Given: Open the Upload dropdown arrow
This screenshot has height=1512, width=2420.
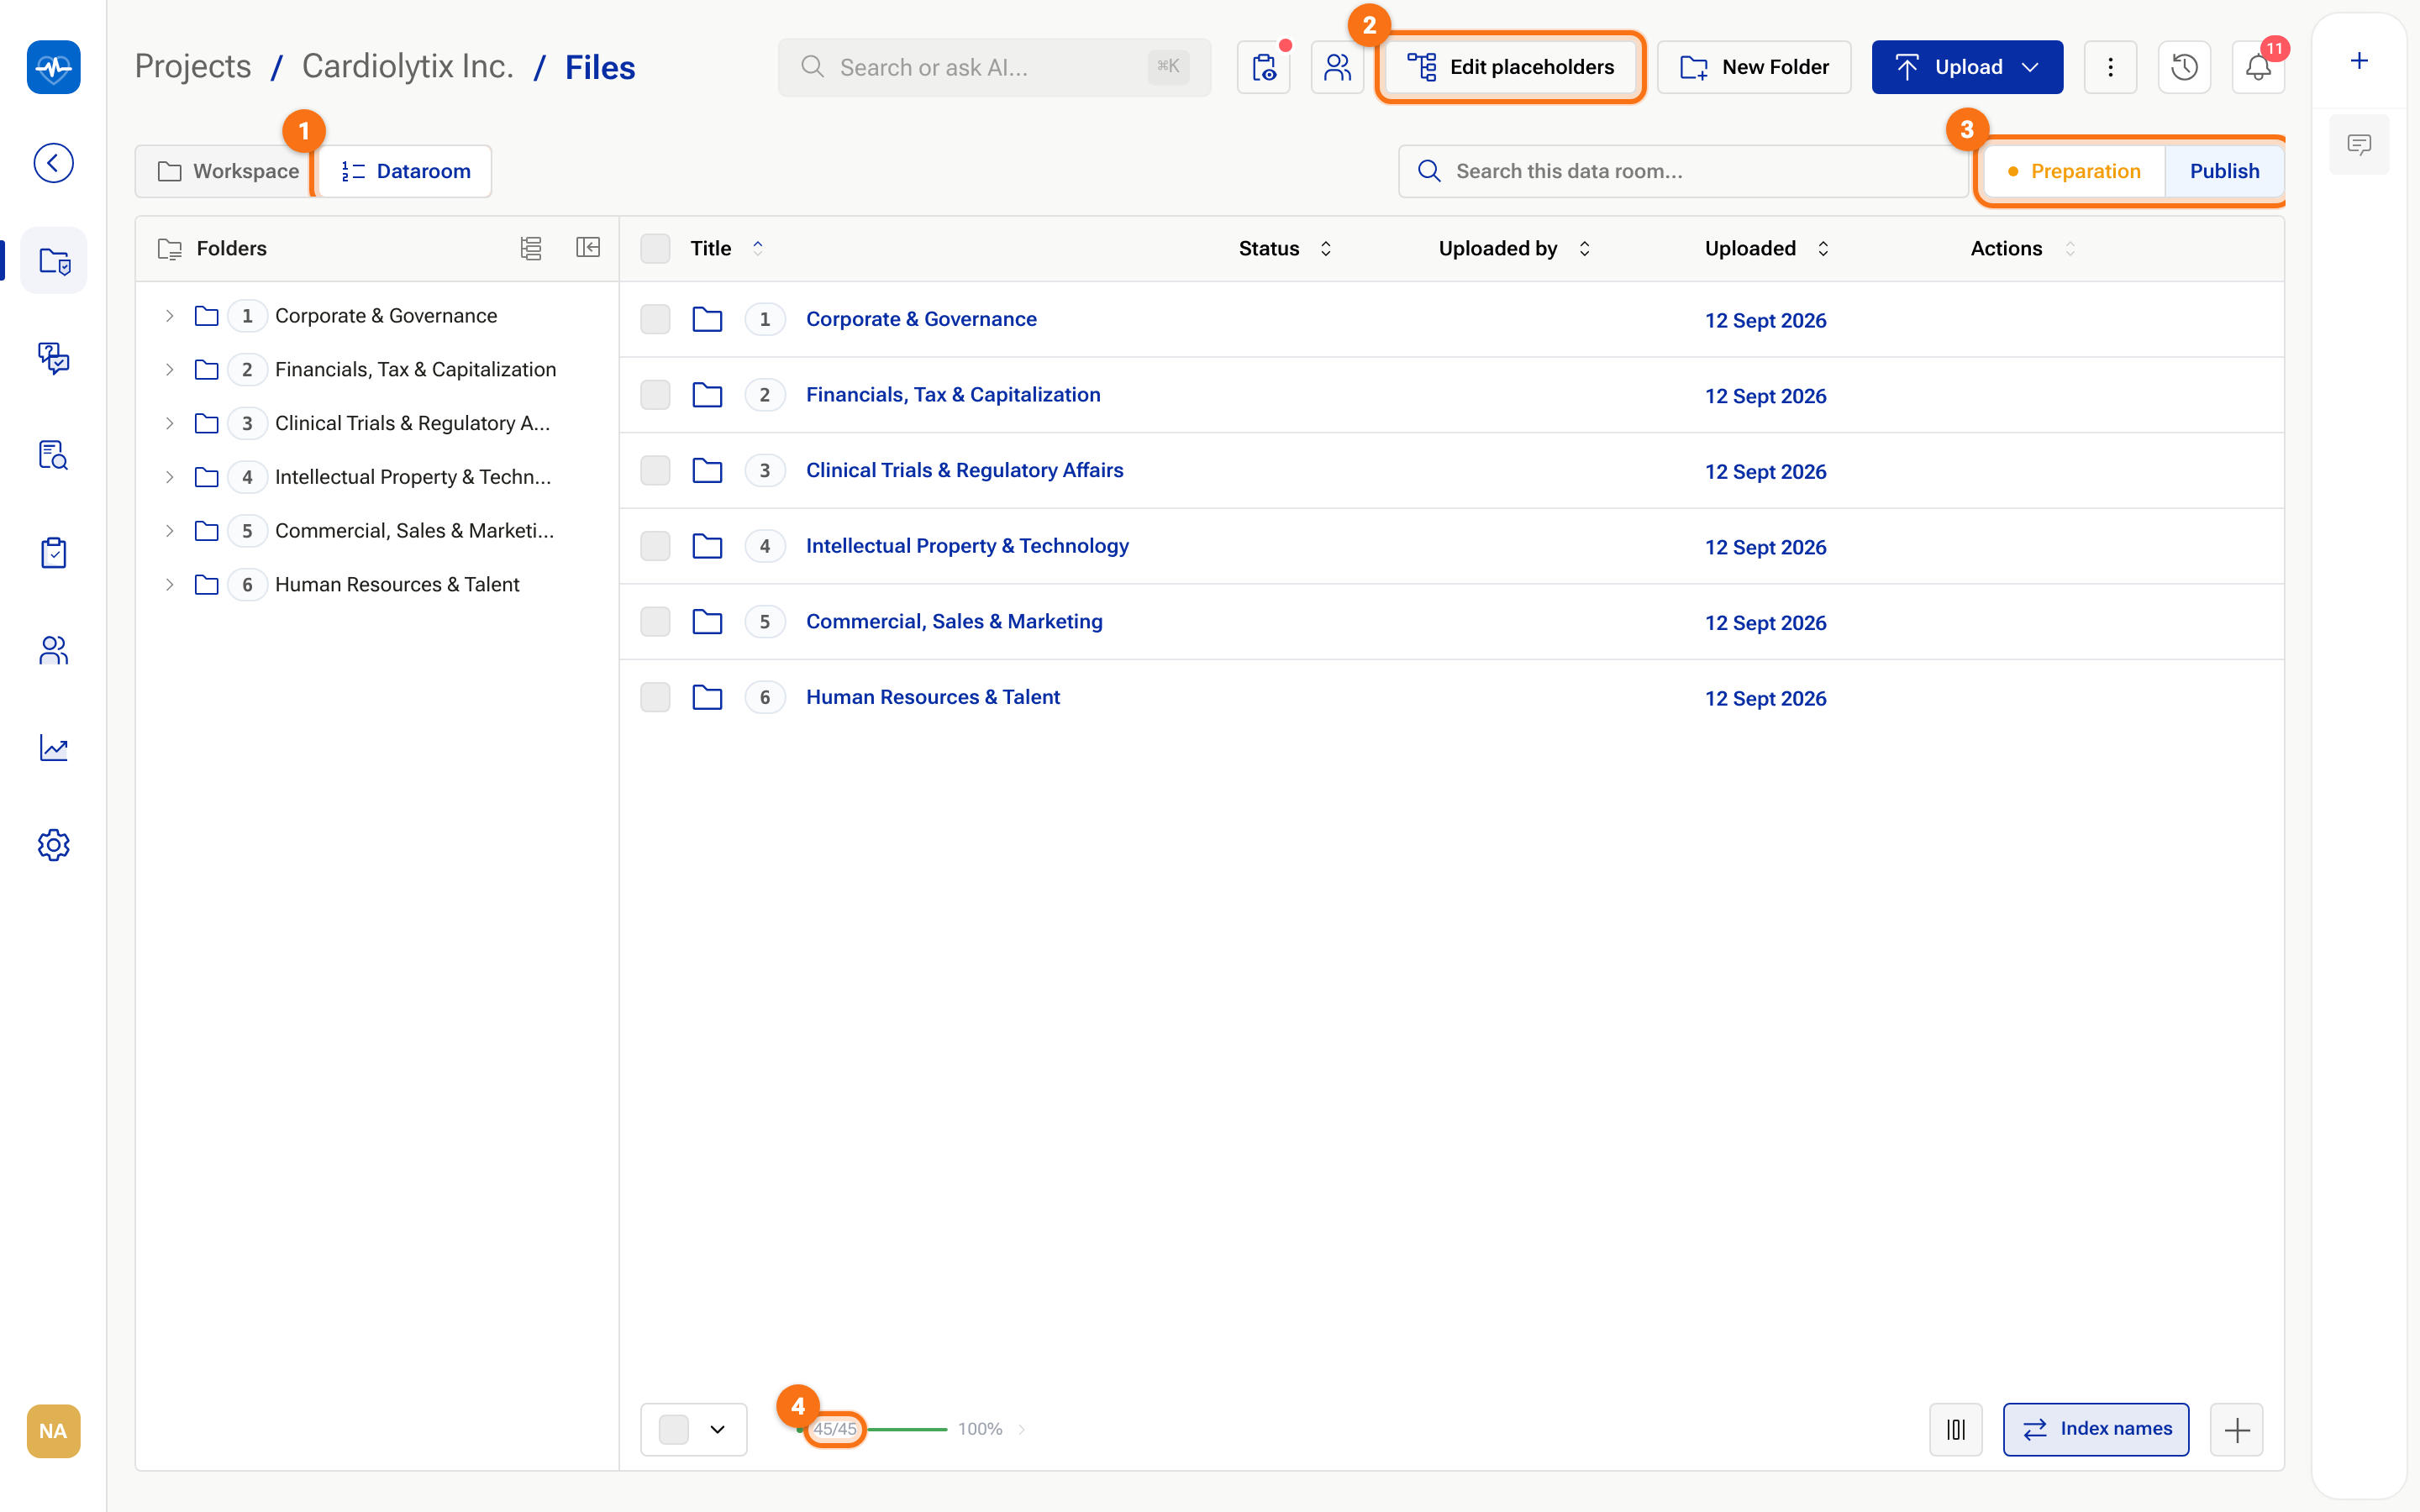Looking at the screenshot, I should click(x=2030, y=67).
